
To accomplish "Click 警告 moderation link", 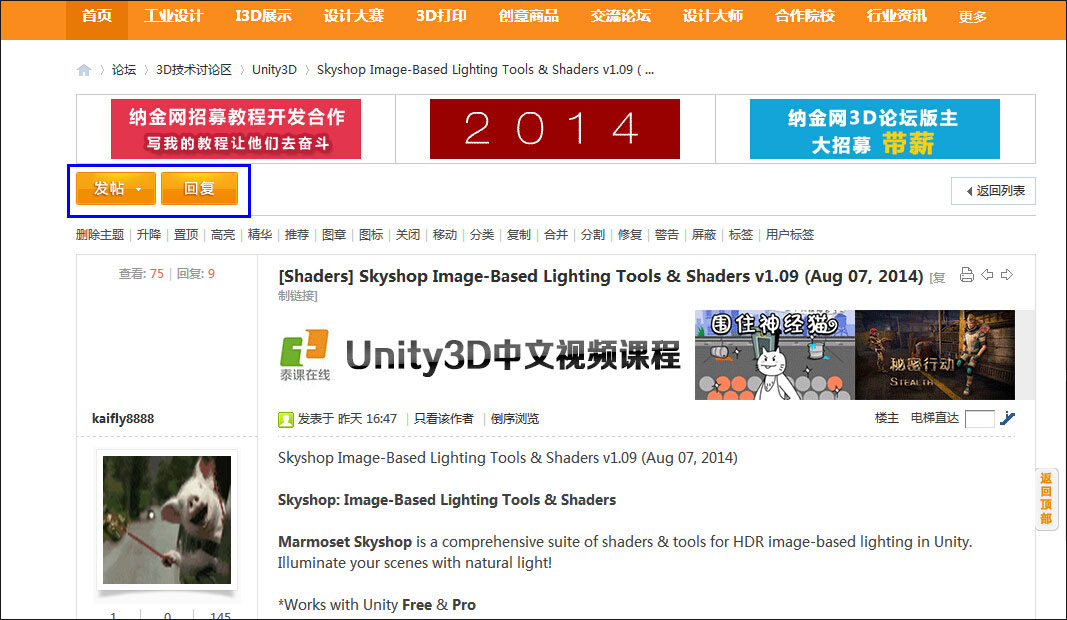I will [667, 235].
